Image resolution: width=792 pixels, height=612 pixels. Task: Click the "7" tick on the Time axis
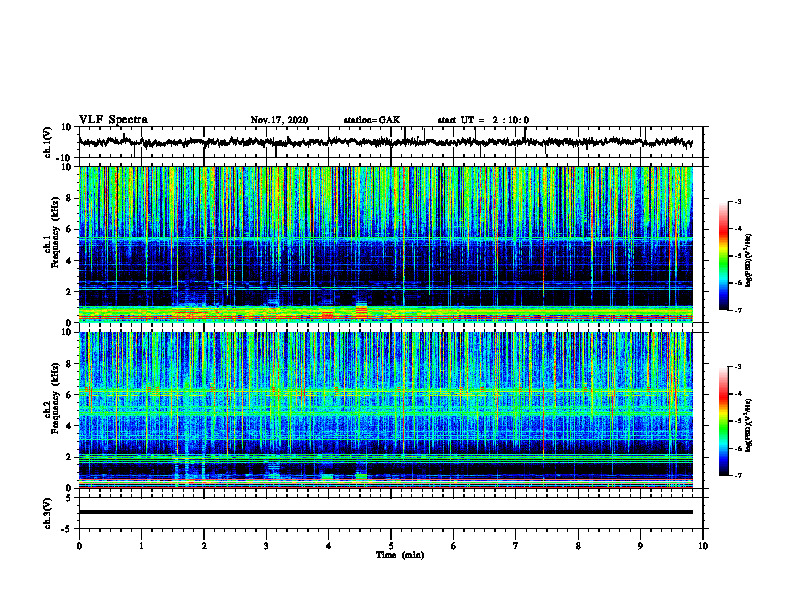[516, 546]
